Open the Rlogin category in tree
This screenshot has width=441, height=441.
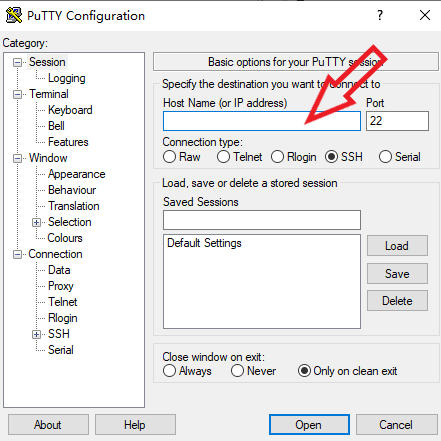[x=63, y=318]
